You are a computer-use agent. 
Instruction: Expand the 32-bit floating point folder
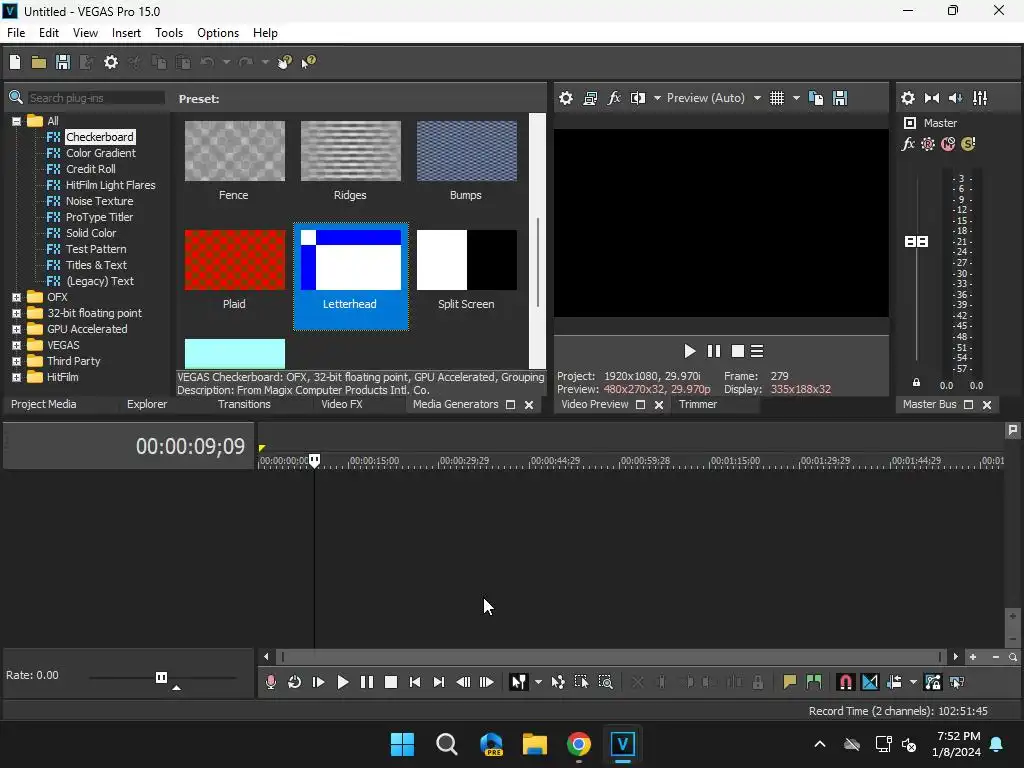[16, 313]
